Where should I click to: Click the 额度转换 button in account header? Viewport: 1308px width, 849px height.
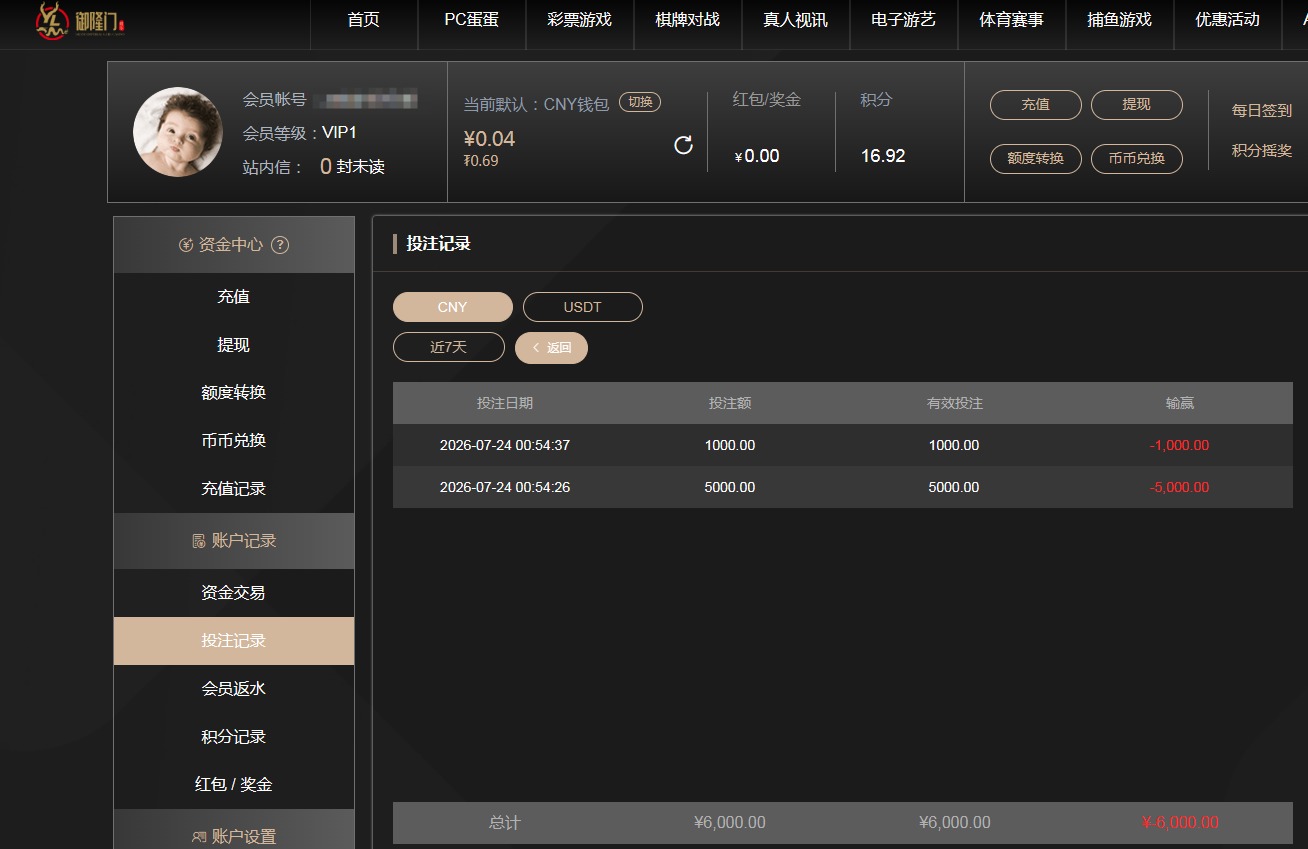point(1036,159)
